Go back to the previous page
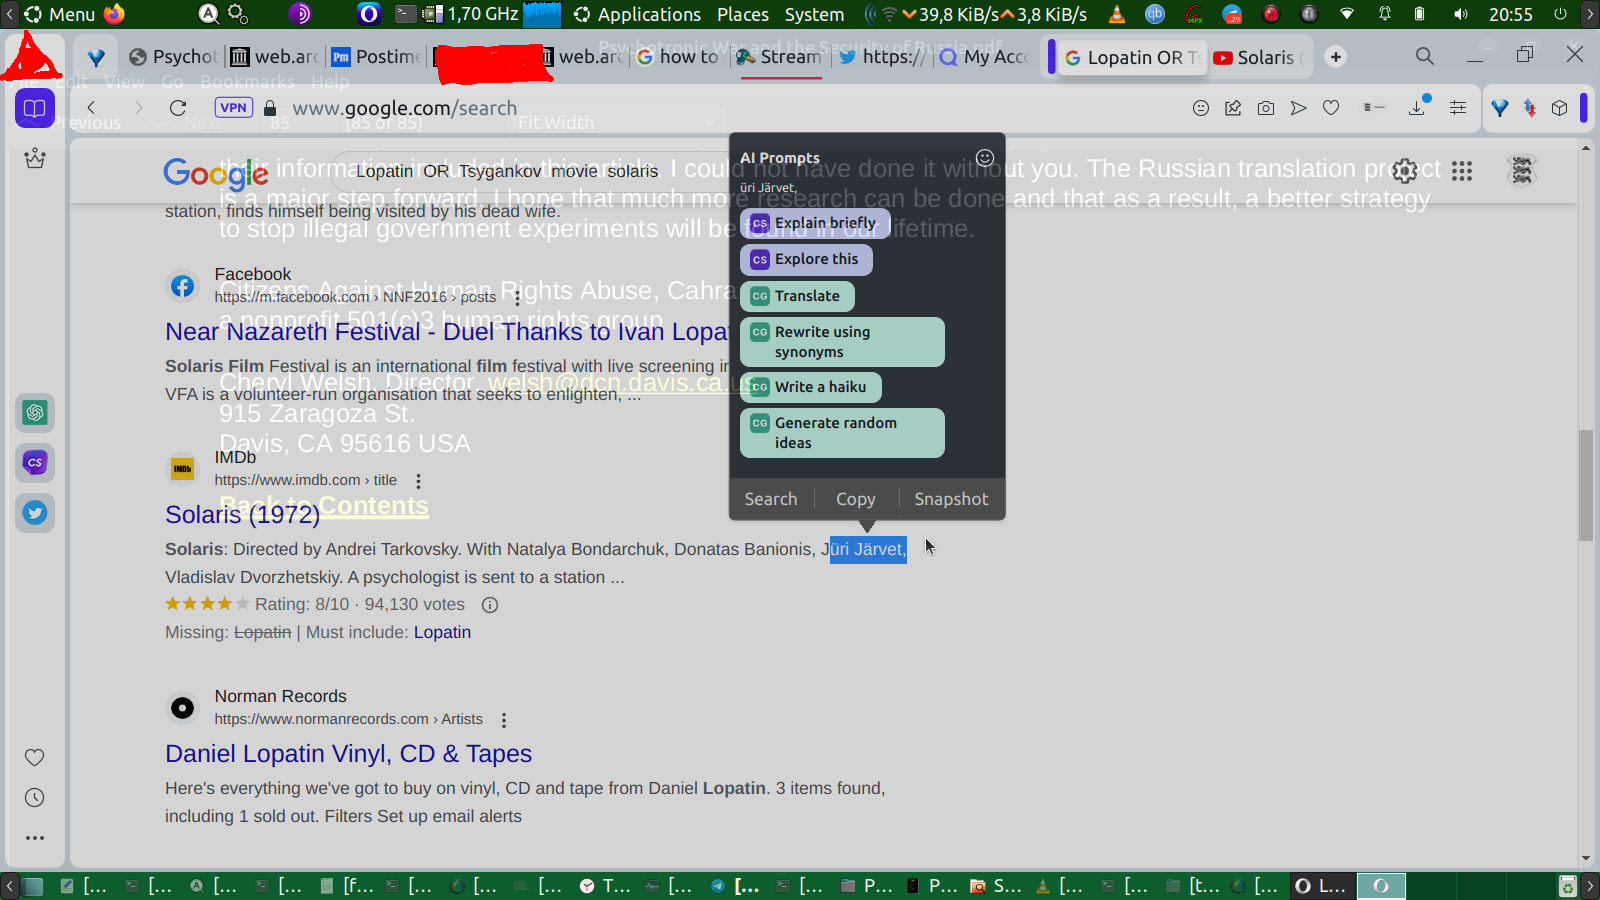 [91, 108]
